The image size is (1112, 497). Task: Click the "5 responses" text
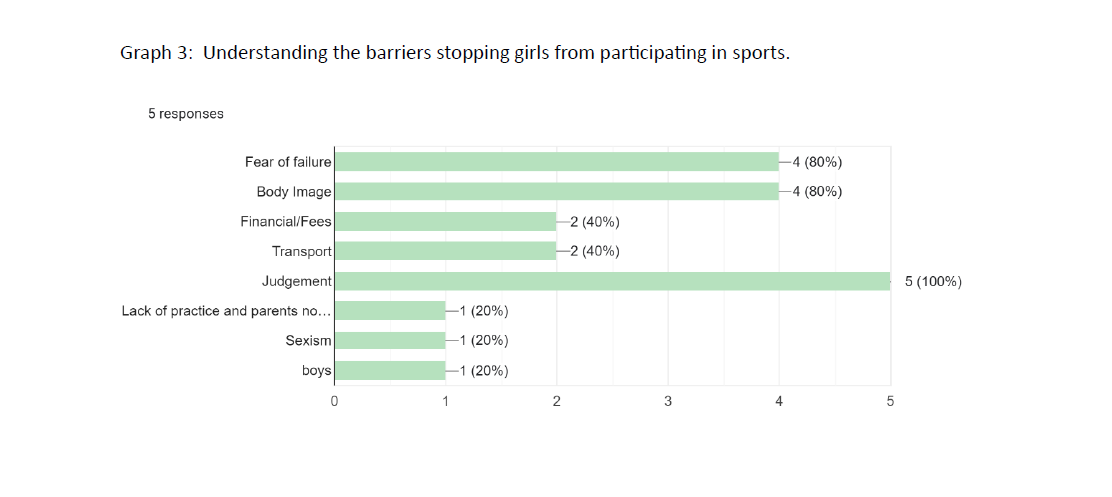pyautogui.click(x=186, y=114)
